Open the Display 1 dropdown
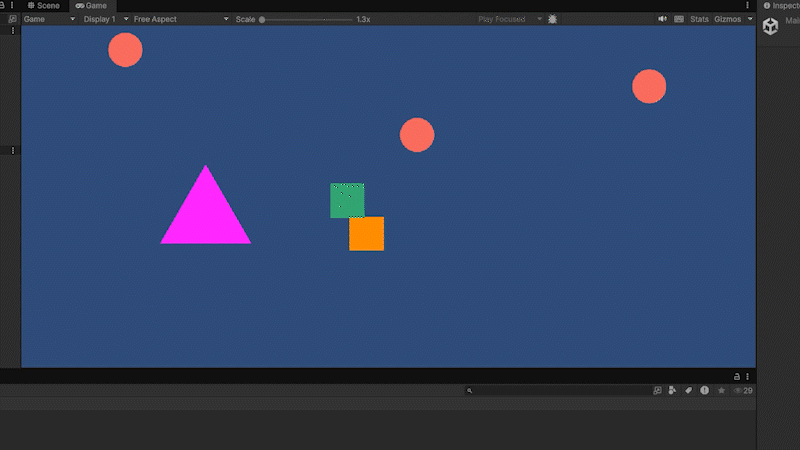Image resolution: width=800 pixels, height=450 pixels. [x=106, y=19]
